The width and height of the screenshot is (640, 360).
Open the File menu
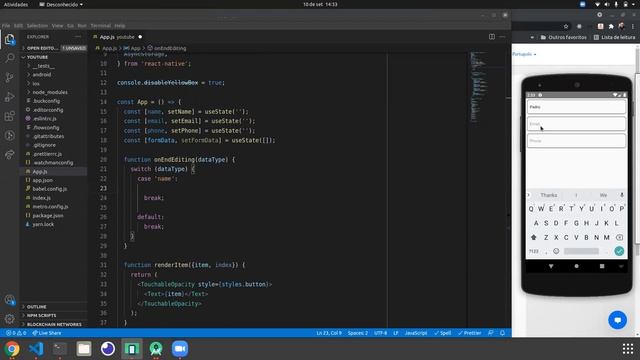[6, 26]
